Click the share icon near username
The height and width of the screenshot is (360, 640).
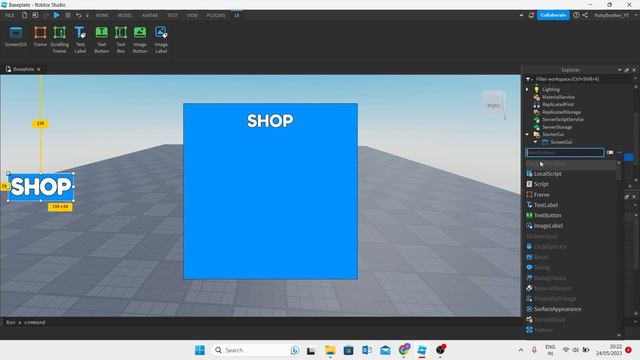click(585, 15)
